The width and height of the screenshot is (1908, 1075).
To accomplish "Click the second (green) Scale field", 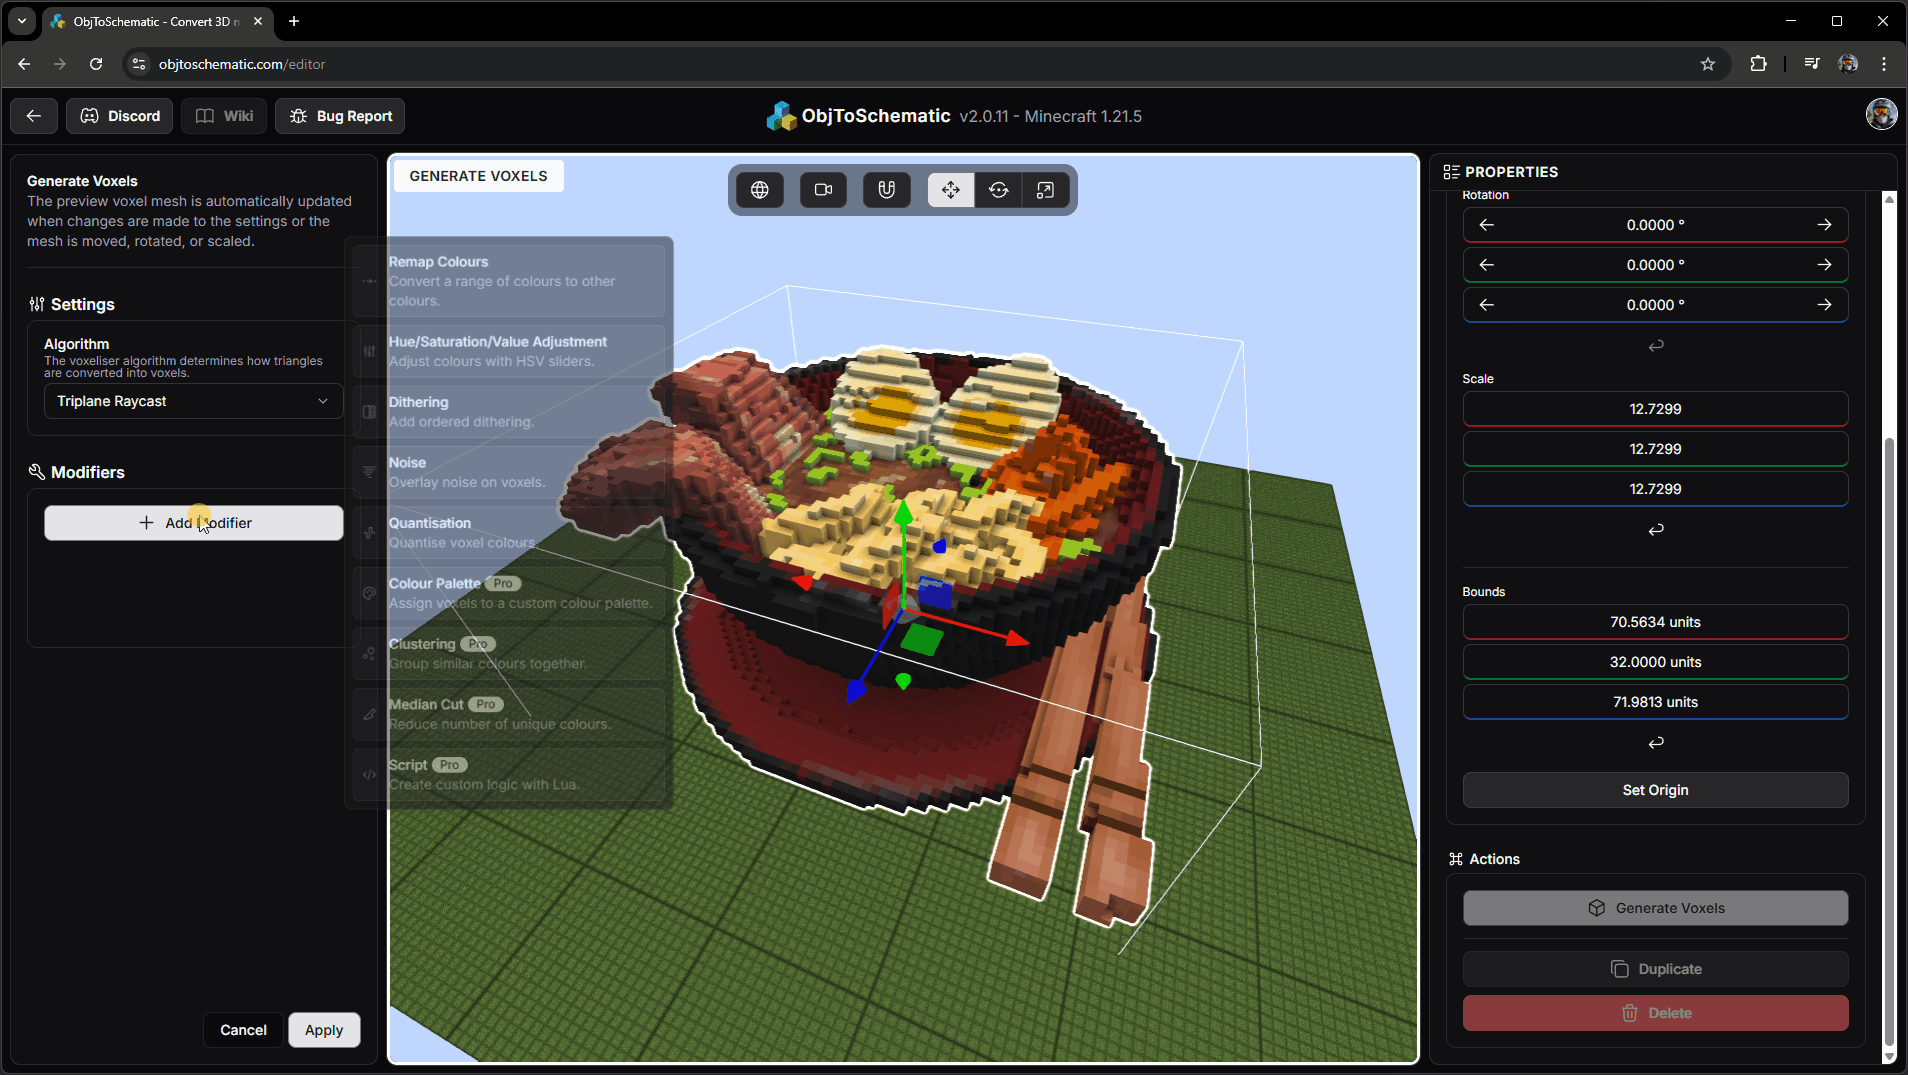I will (1655, 449).
